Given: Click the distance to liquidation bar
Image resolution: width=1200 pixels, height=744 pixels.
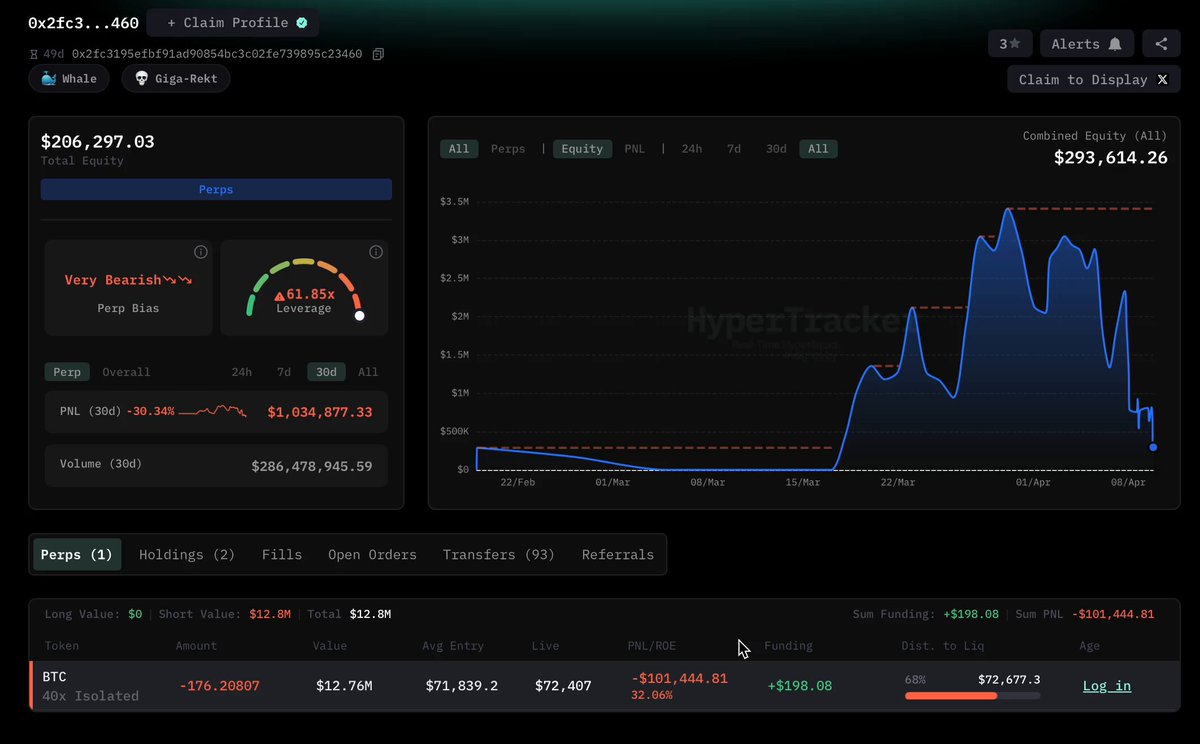Looking at the screenshot, I should [971, 695].
